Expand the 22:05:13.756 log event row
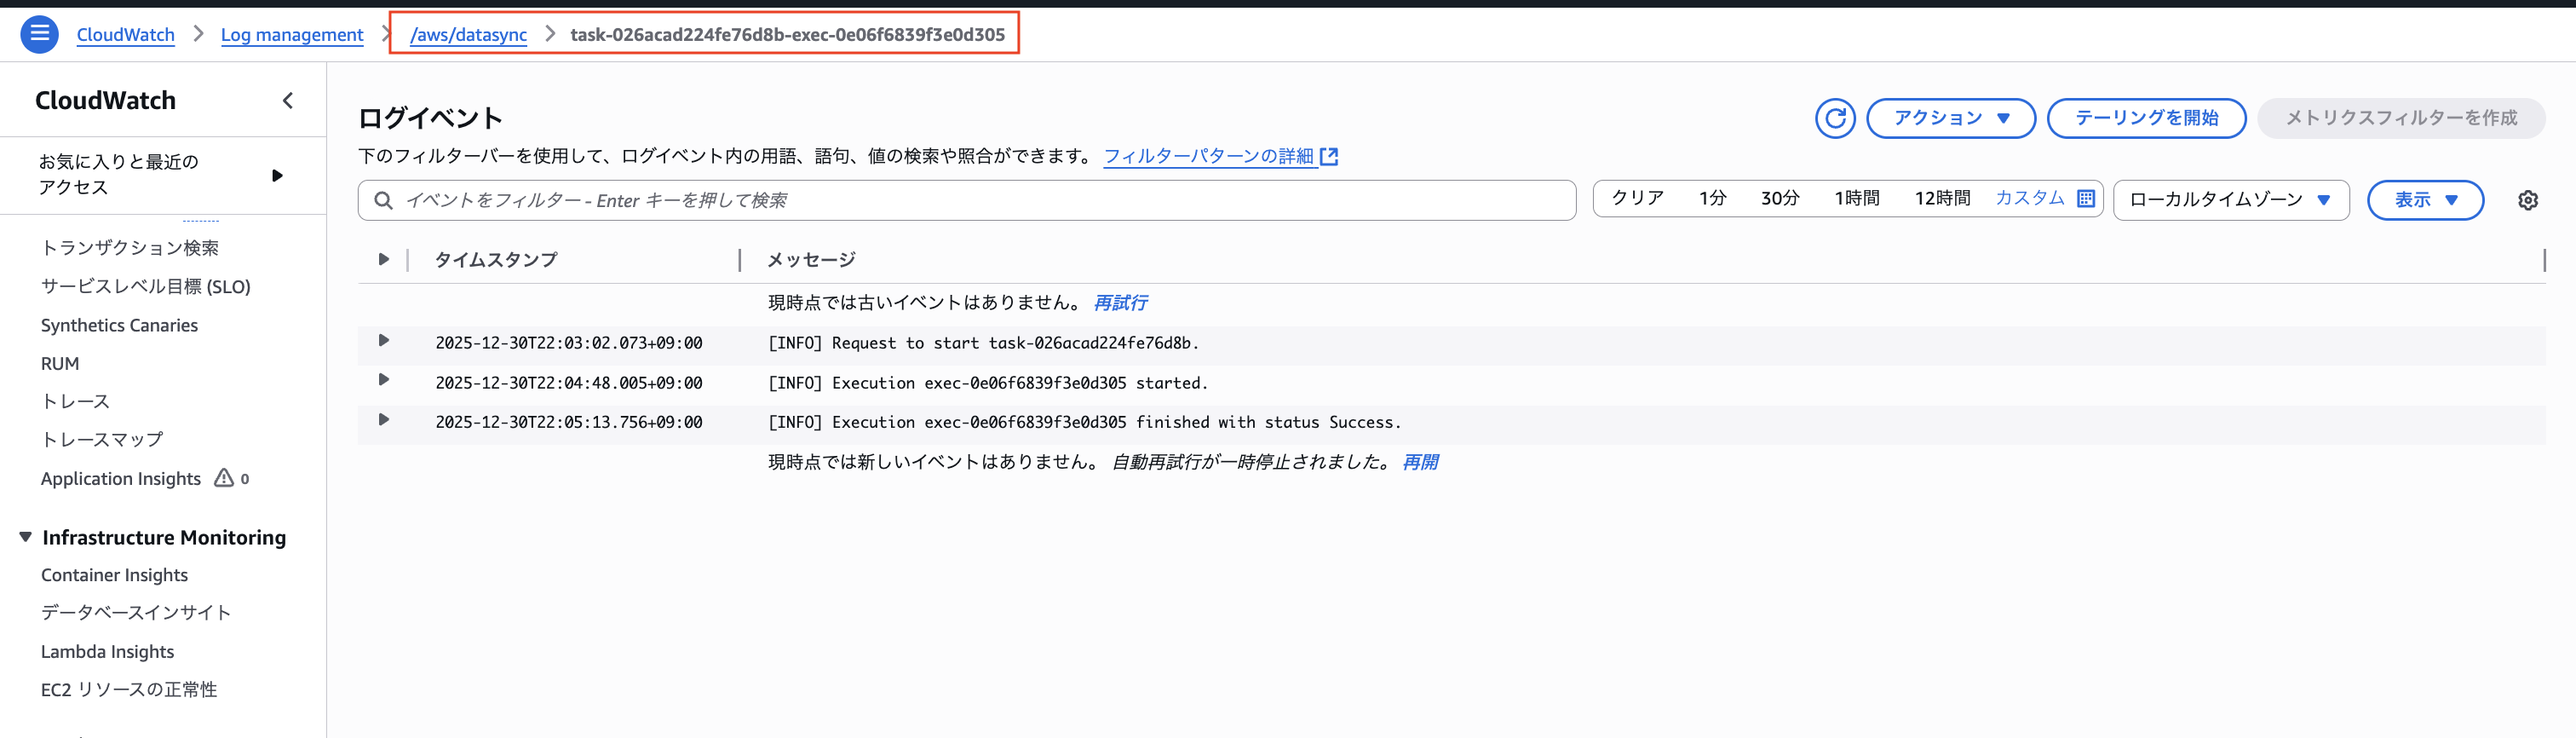The width and height of the screenshot is (2576, 738). tap(383, 420)
